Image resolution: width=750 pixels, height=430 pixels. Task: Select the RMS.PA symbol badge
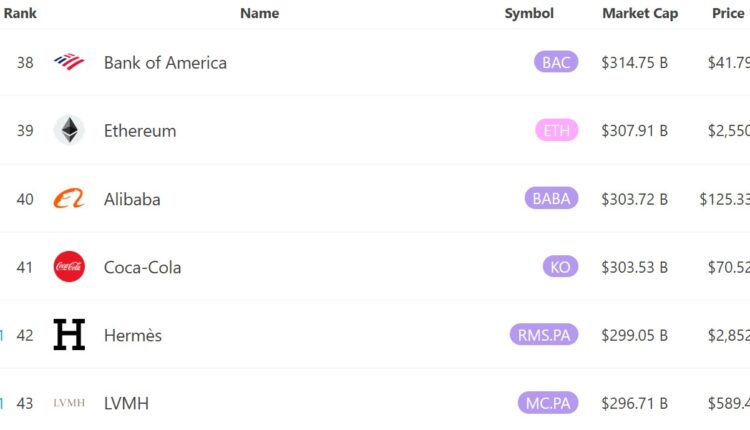pos(544,335)
